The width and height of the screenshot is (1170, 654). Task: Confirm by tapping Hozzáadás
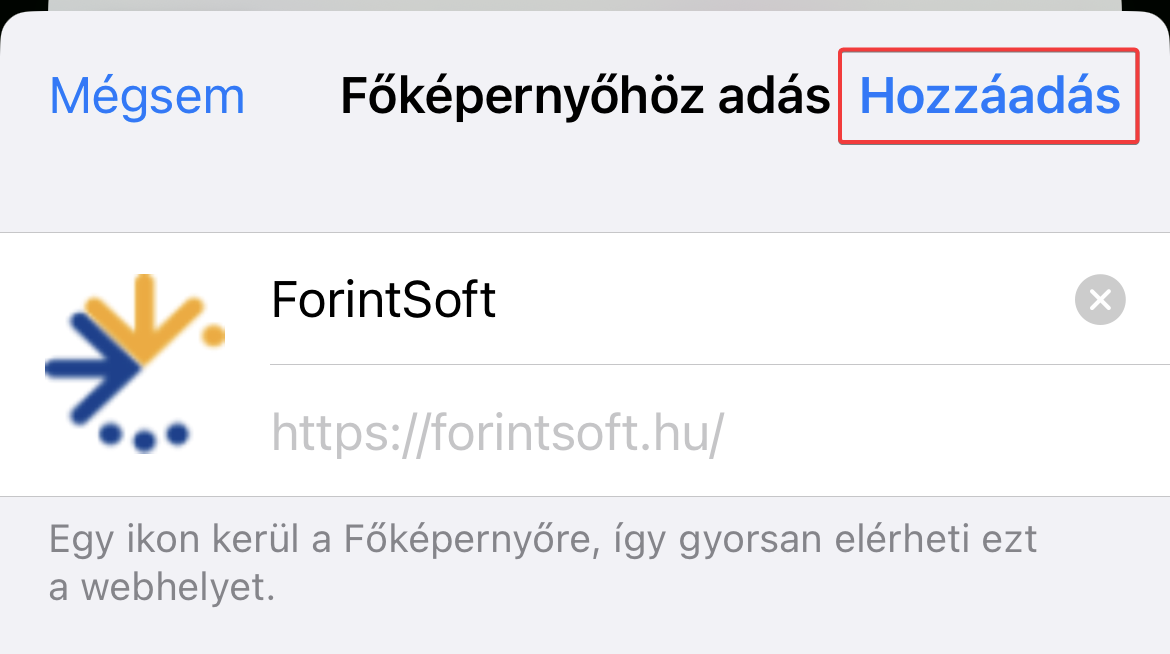(989, 96)
